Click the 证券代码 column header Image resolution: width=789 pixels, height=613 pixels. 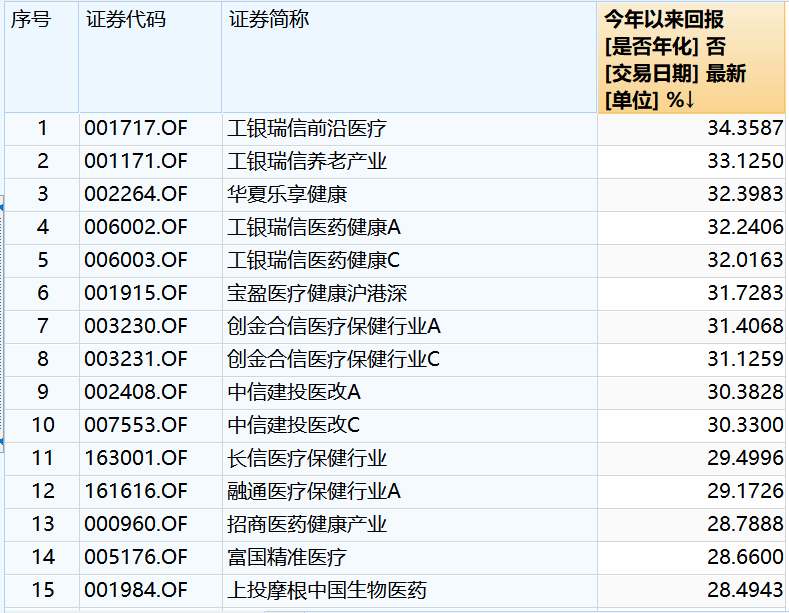[150, 57]
